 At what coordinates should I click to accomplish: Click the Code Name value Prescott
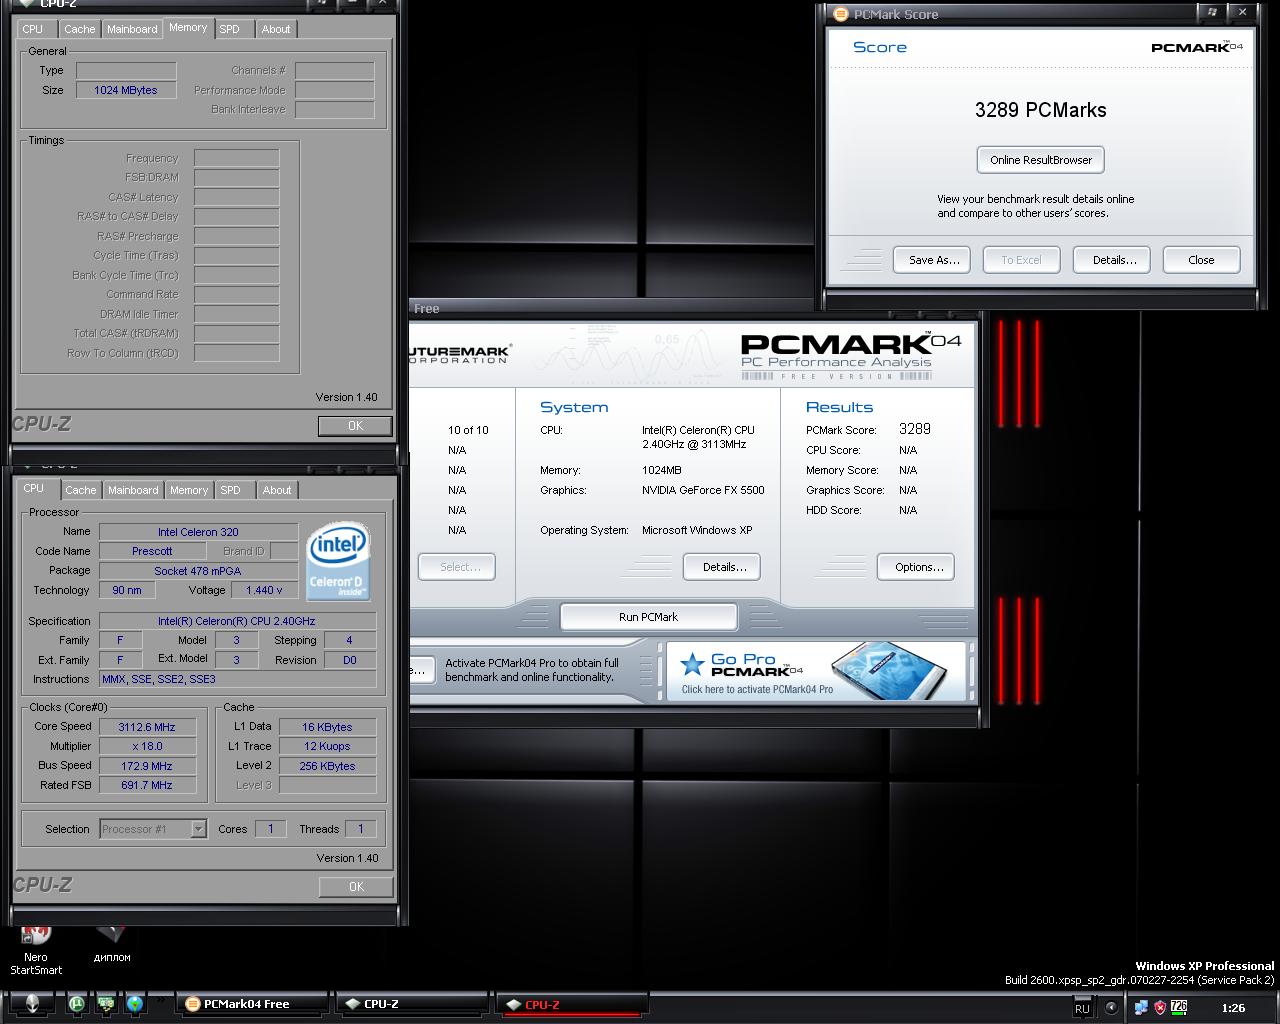(152, 551)
